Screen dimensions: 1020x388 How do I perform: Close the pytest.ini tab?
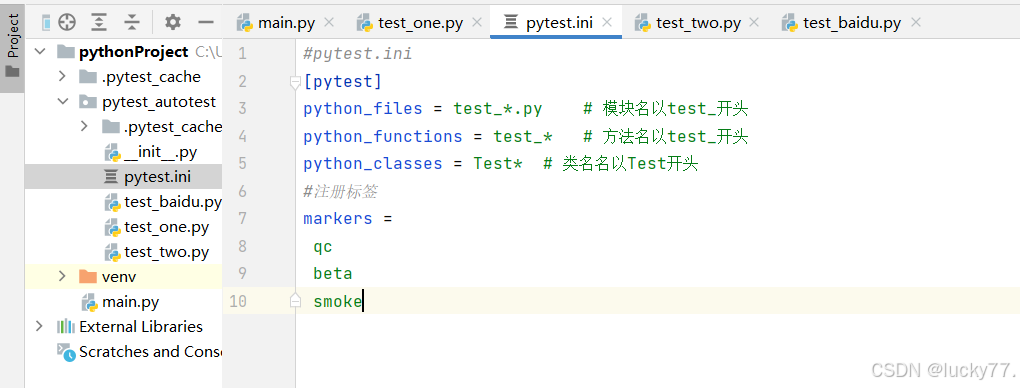607,23
